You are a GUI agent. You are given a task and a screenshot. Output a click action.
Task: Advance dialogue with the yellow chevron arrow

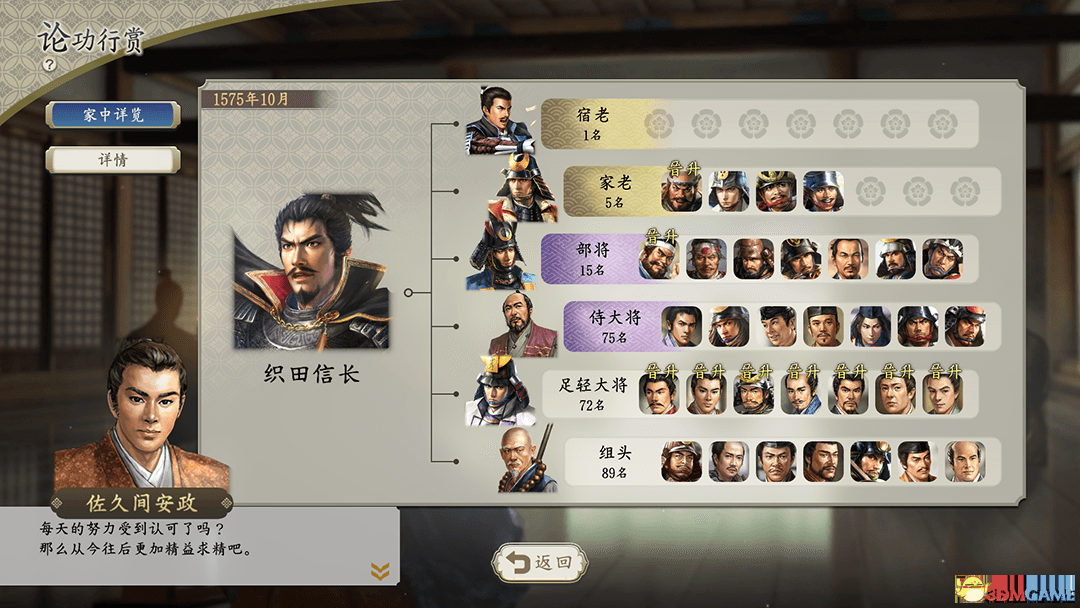click(x=380, y=571)
